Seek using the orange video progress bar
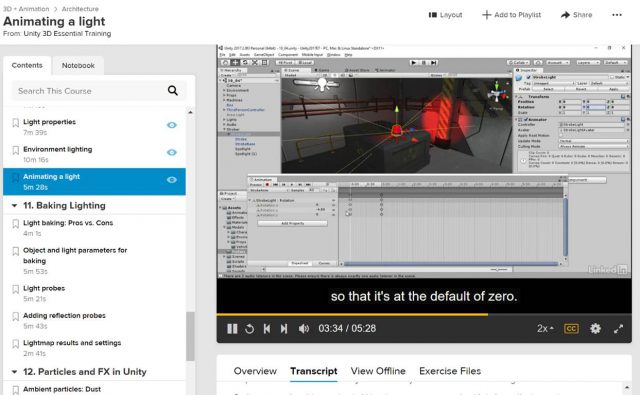Screen dimensions: 640x395 click(x=352, y=314)
